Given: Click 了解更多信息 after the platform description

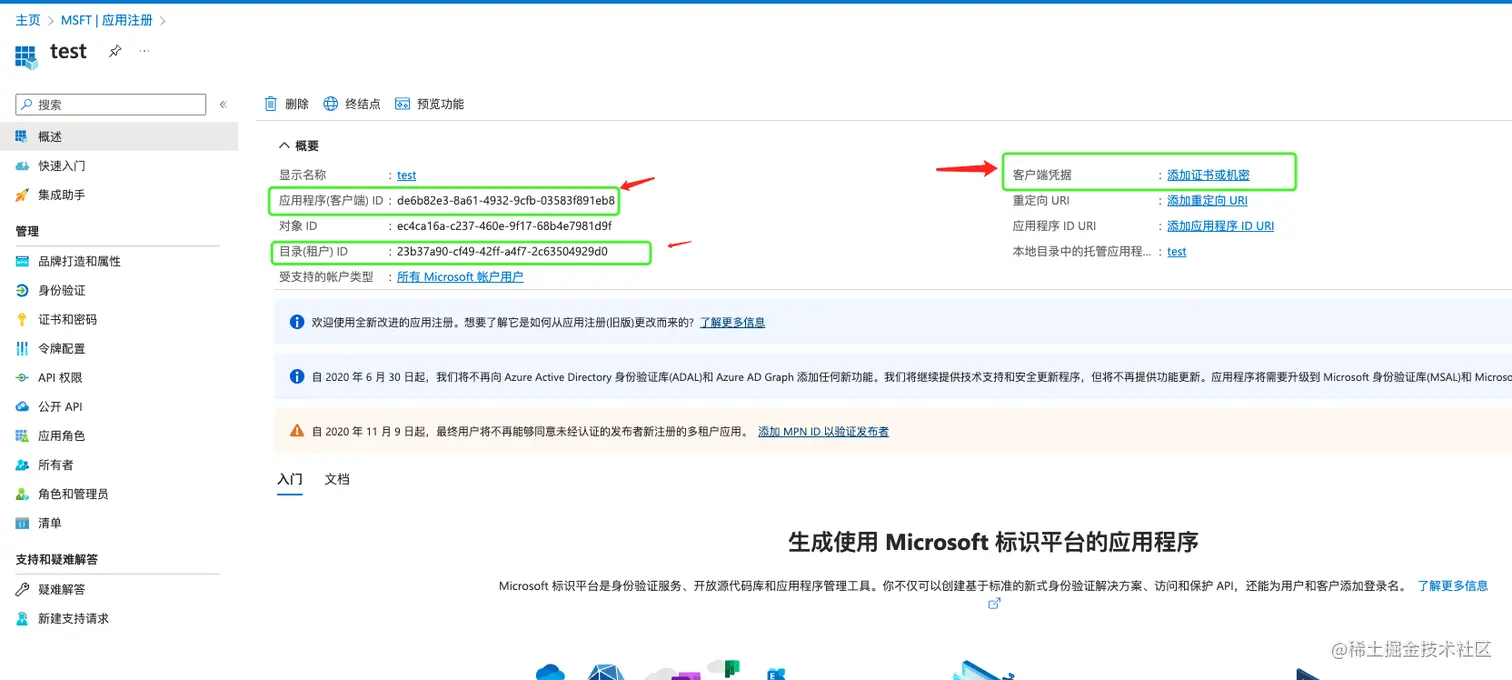Looking at the screenshot, I should click(1452, 586).
